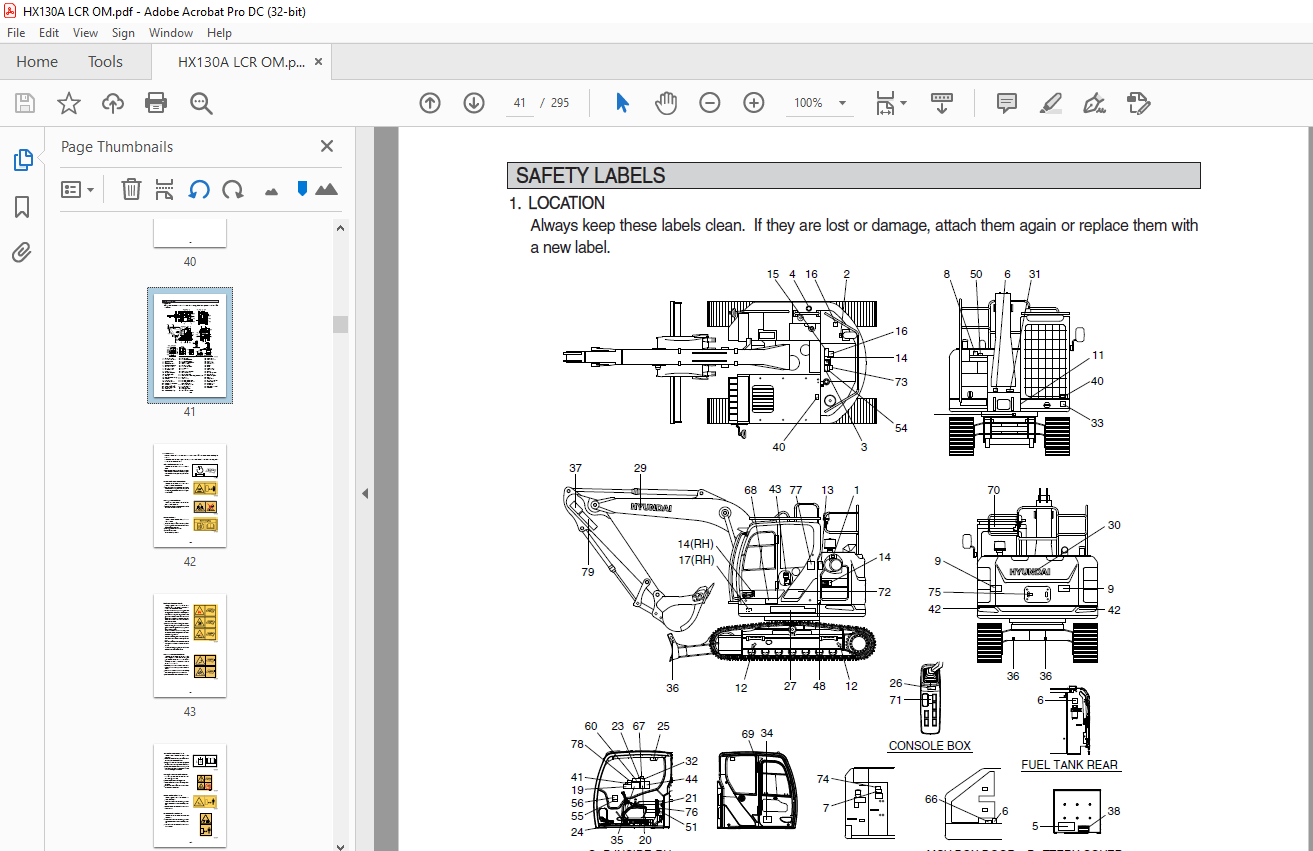Image resolution: width=1313 pixels, height=851 pixels.
Task: Select the page 42 thumbnail
Action: 190,496
